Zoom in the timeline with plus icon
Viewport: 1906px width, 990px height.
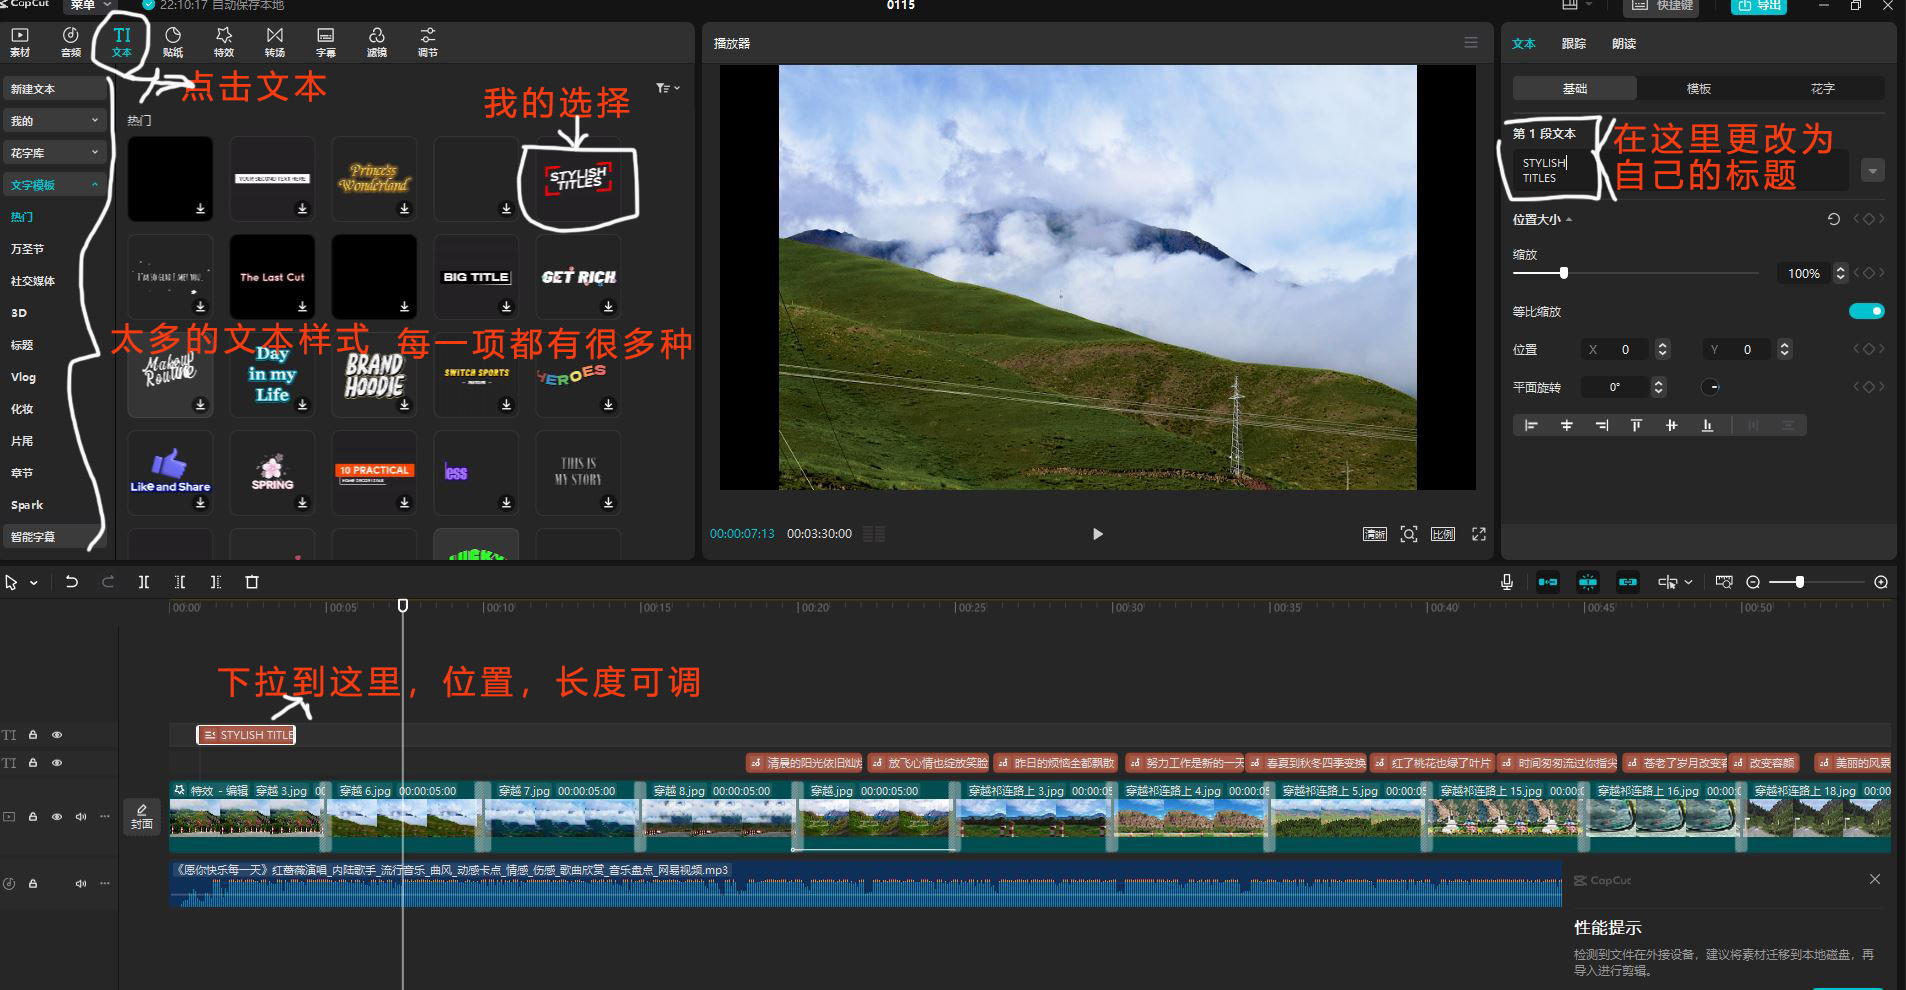pos(1881,582)
